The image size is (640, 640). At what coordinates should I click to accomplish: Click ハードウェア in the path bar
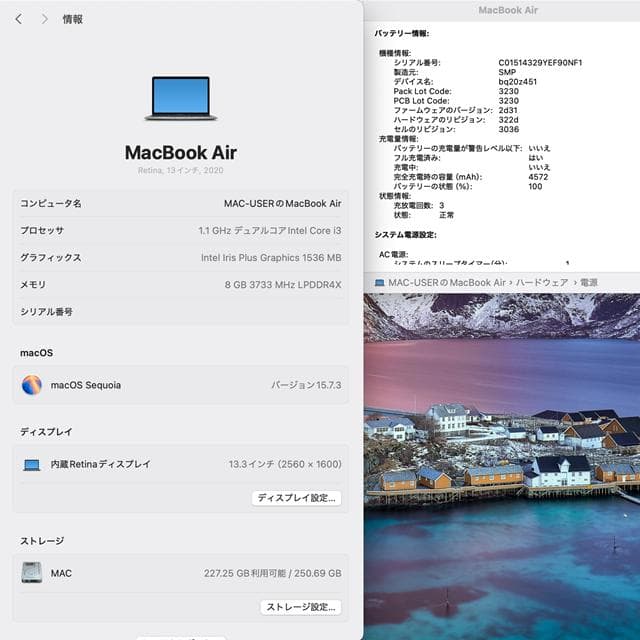pyautogui.click(x=542, y=282)
